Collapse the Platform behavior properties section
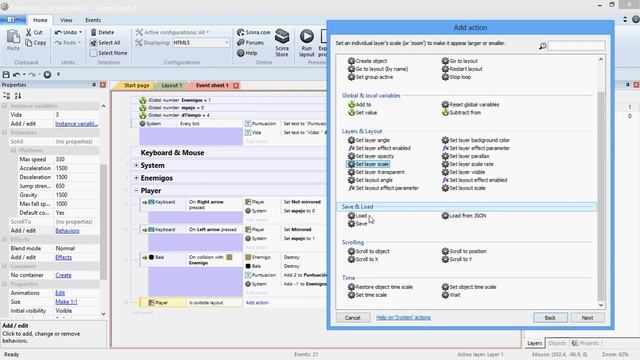The width and height of the screenshot is (640, 360). point(13,150)
